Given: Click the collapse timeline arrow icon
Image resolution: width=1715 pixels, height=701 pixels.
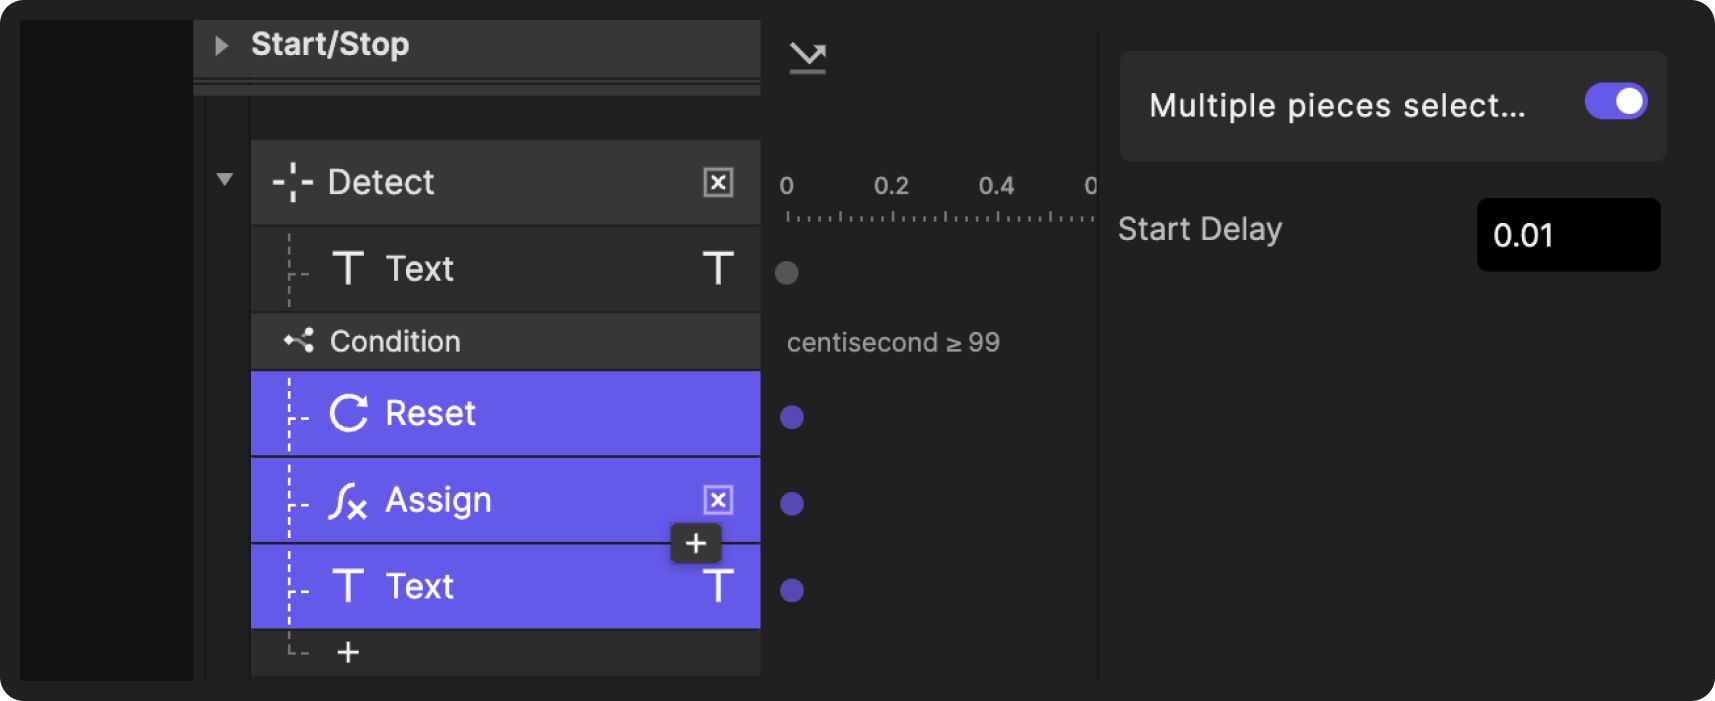Looking at the screenshot, I should coord(807,58).
